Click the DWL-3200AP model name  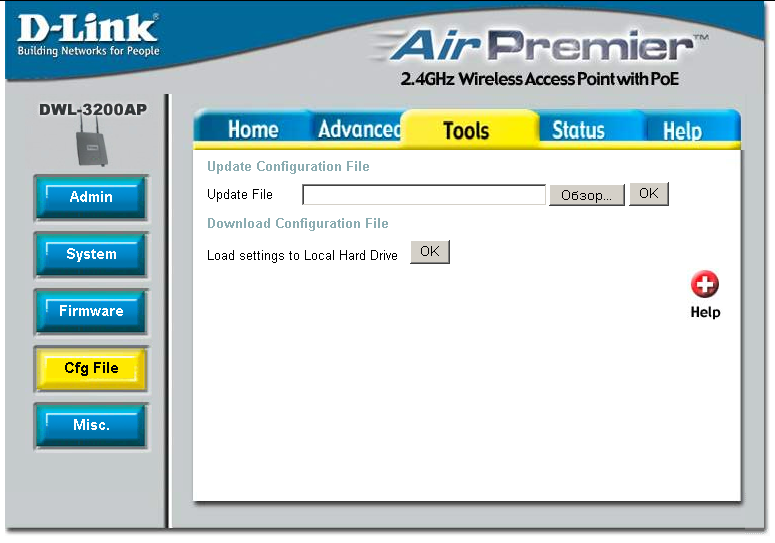coord(93,110)
